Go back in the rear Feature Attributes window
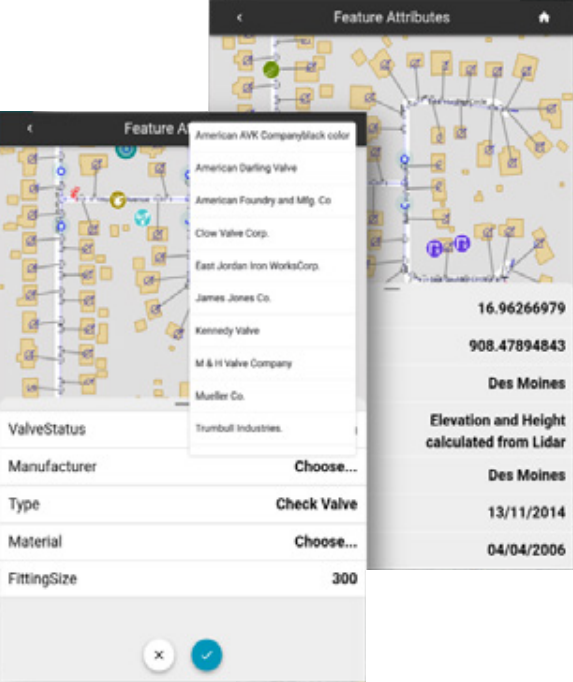The width and height of the screenshot is (573, 682). 239,17
